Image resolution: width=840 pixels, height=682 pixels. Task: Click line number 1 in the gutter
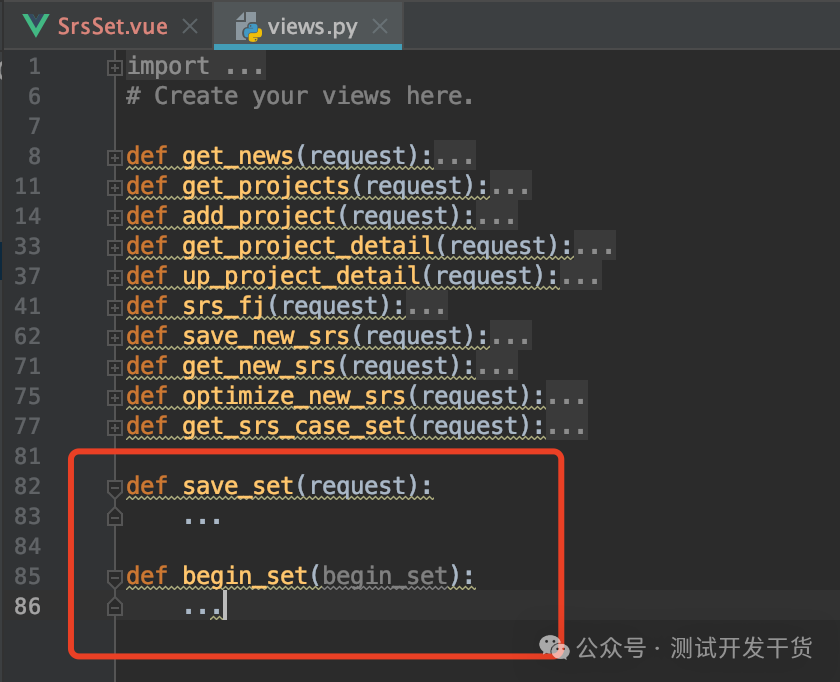[34, 66]
